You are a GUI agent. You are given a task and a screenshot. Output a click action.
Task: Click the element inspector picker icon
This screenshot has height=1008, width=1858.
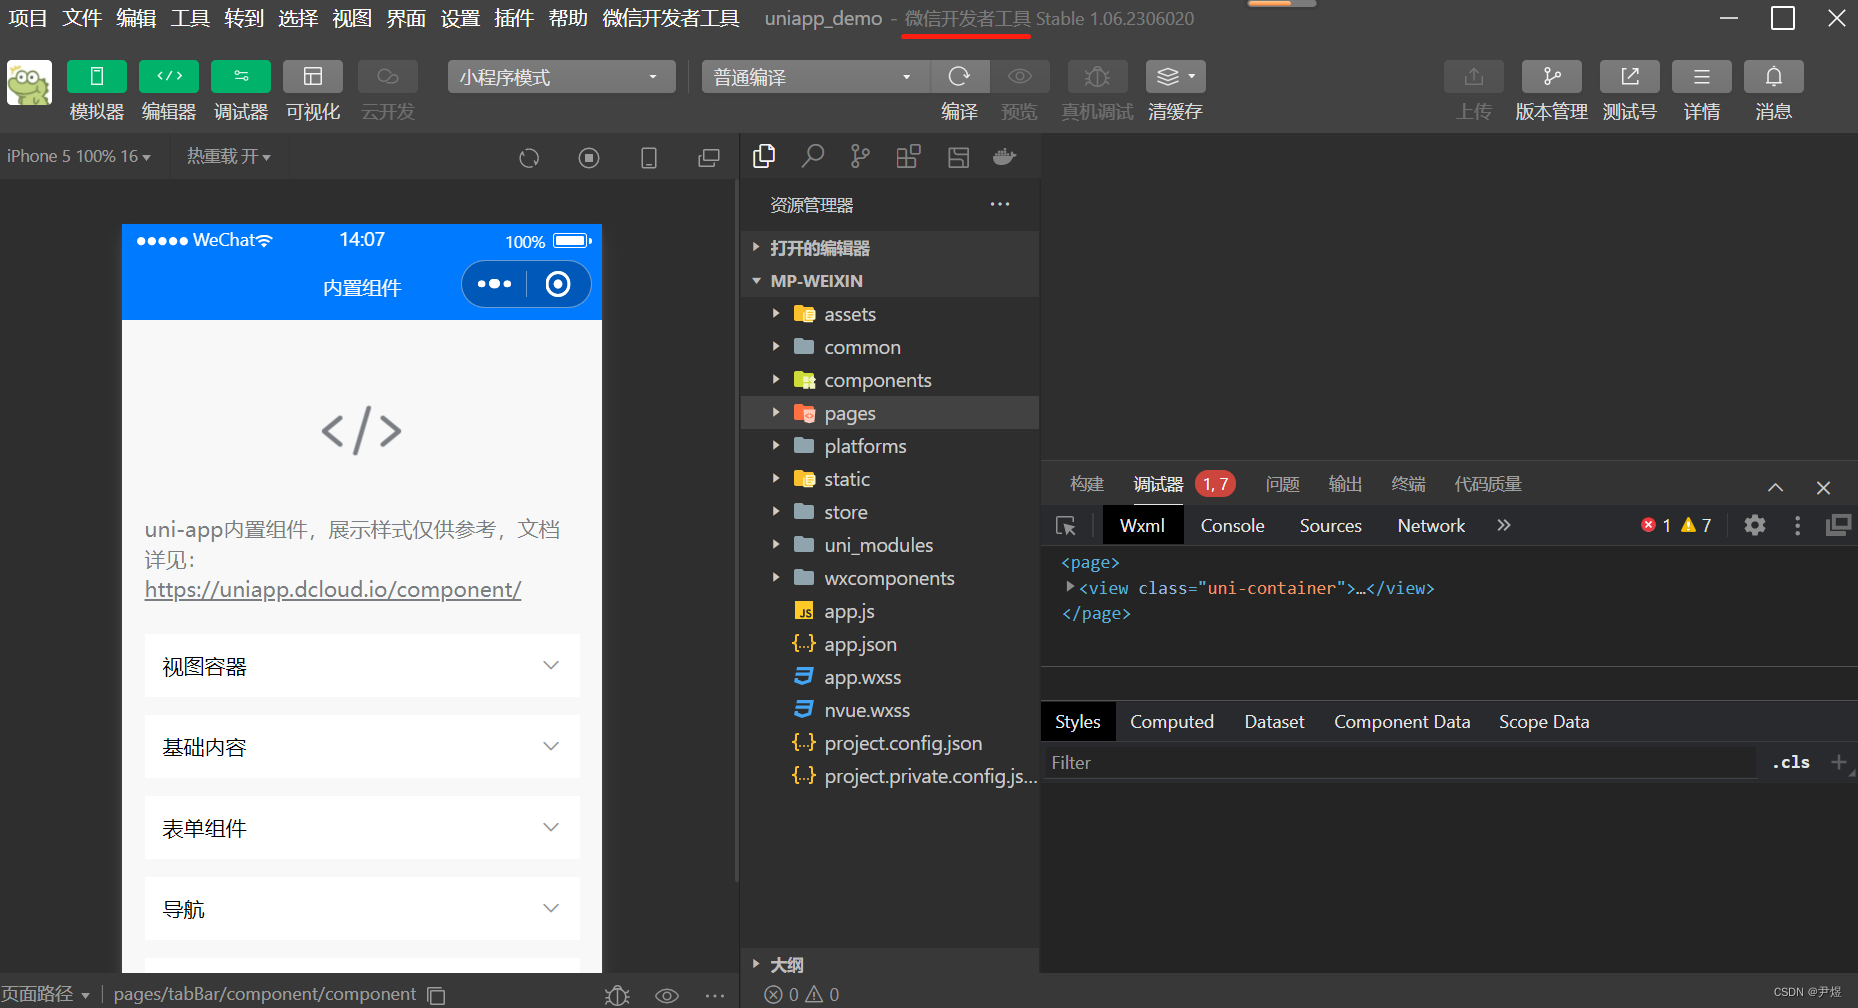click(1066, 526)
